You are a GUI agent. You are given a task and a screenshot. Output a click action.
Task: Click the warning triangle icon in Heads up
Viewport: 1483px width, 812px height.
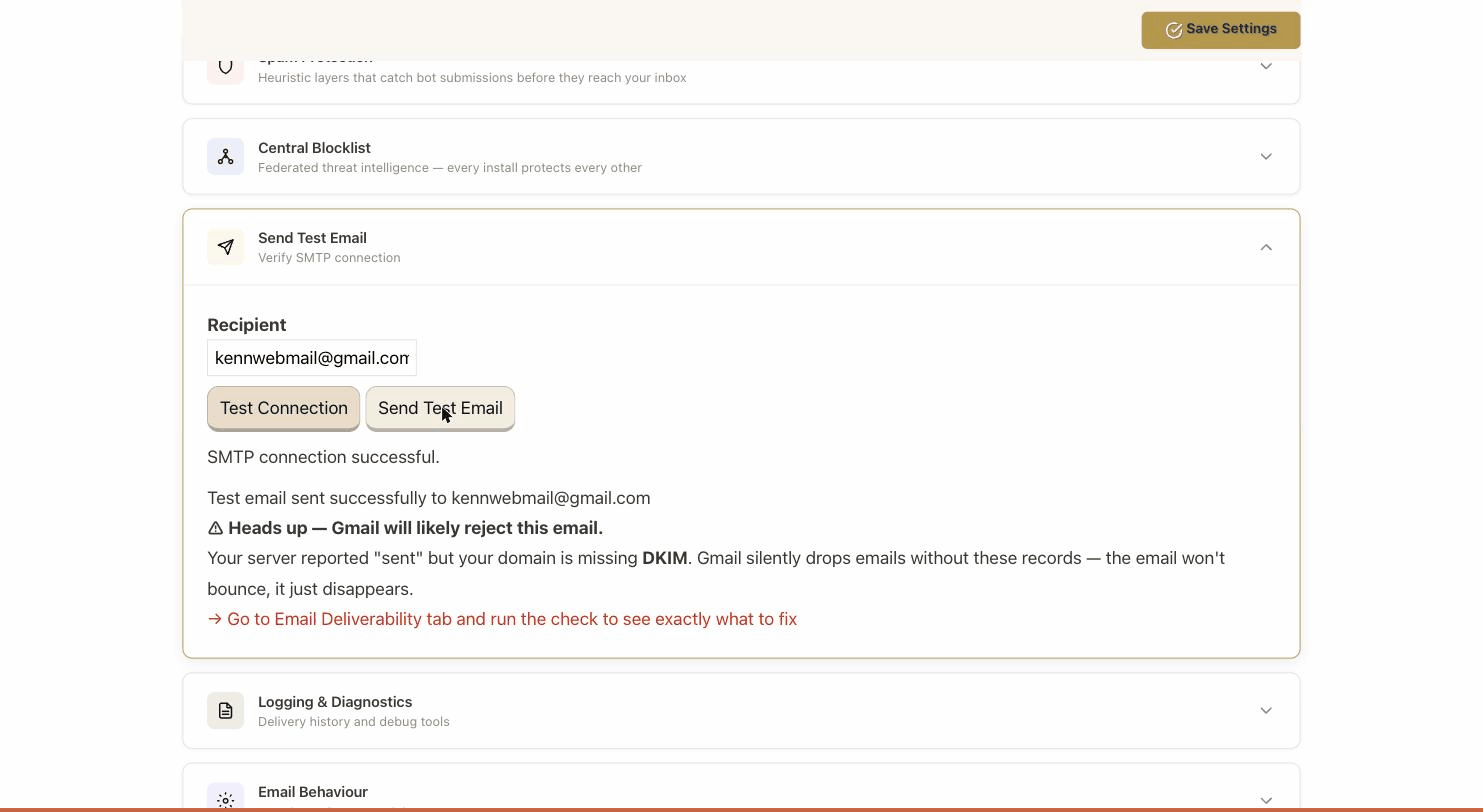215,528
